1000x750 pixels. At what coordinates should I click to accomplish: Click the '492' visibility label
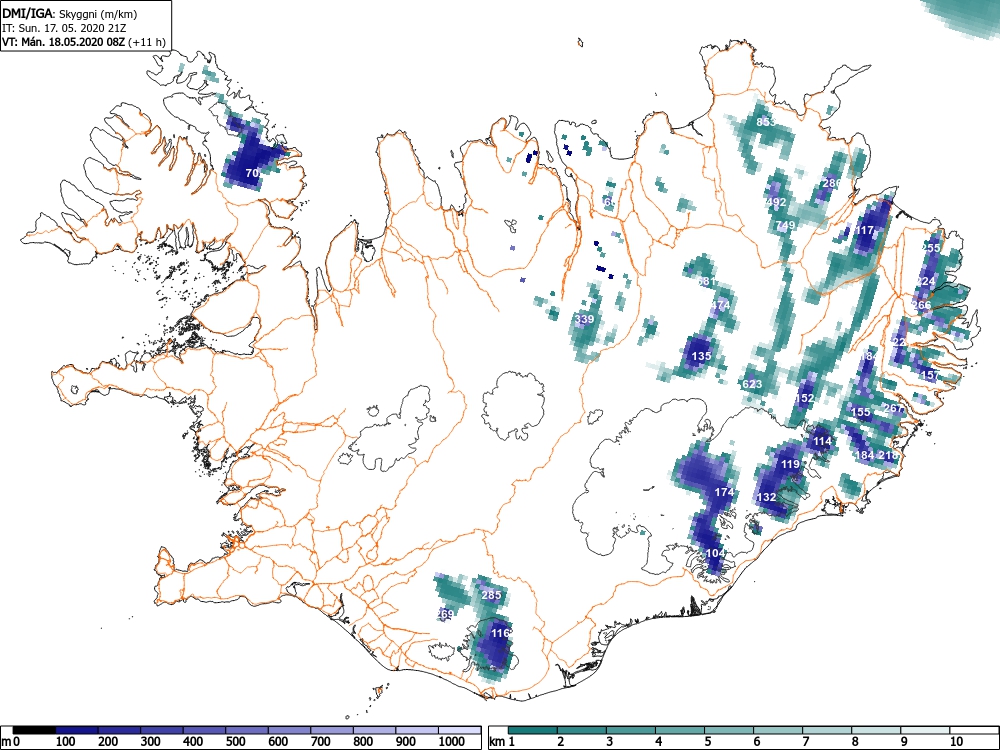(x=776, y=202)
